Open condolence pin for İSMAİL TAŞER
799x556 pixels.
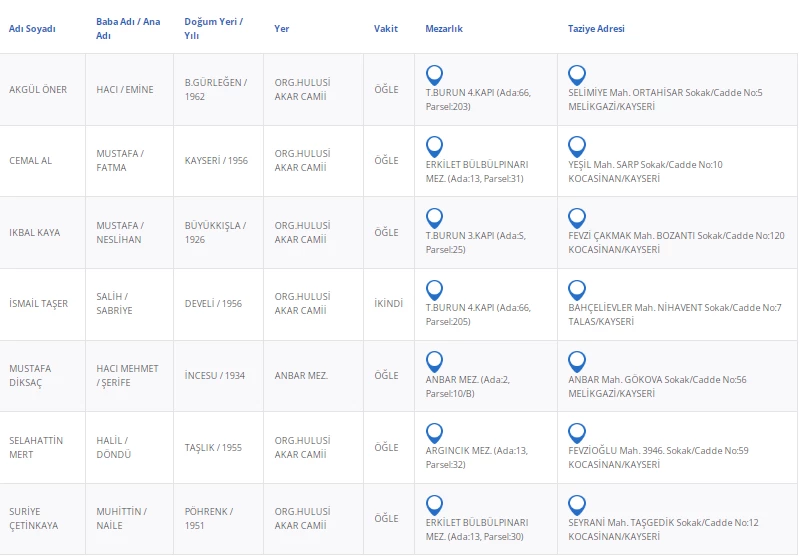pos(577,289)
